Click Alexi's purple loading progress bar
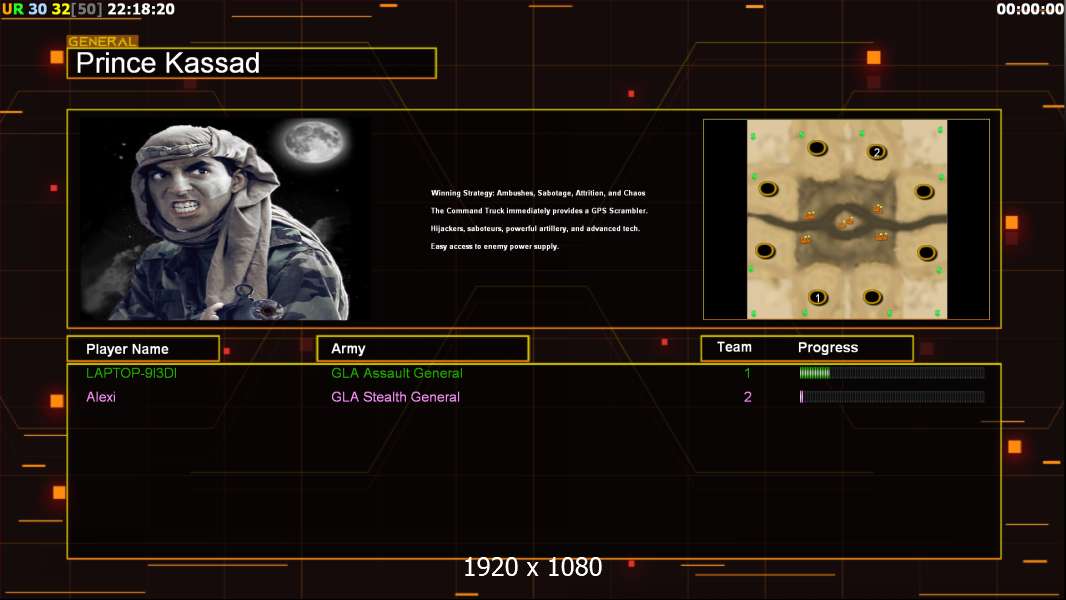Screen dimensions: 1066x600 tap(892, 397)
